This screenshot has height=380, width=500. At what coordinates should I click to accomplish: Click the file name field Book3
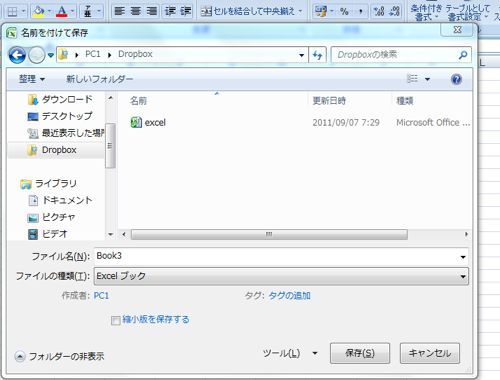(276, 256)
